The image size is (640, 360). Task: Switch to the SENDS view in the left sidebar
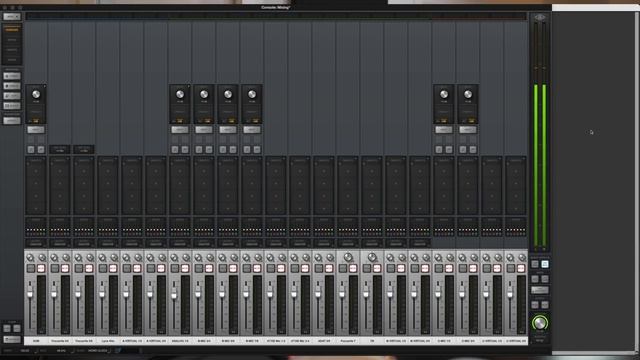pyautogui.click(x=12, y=60)
